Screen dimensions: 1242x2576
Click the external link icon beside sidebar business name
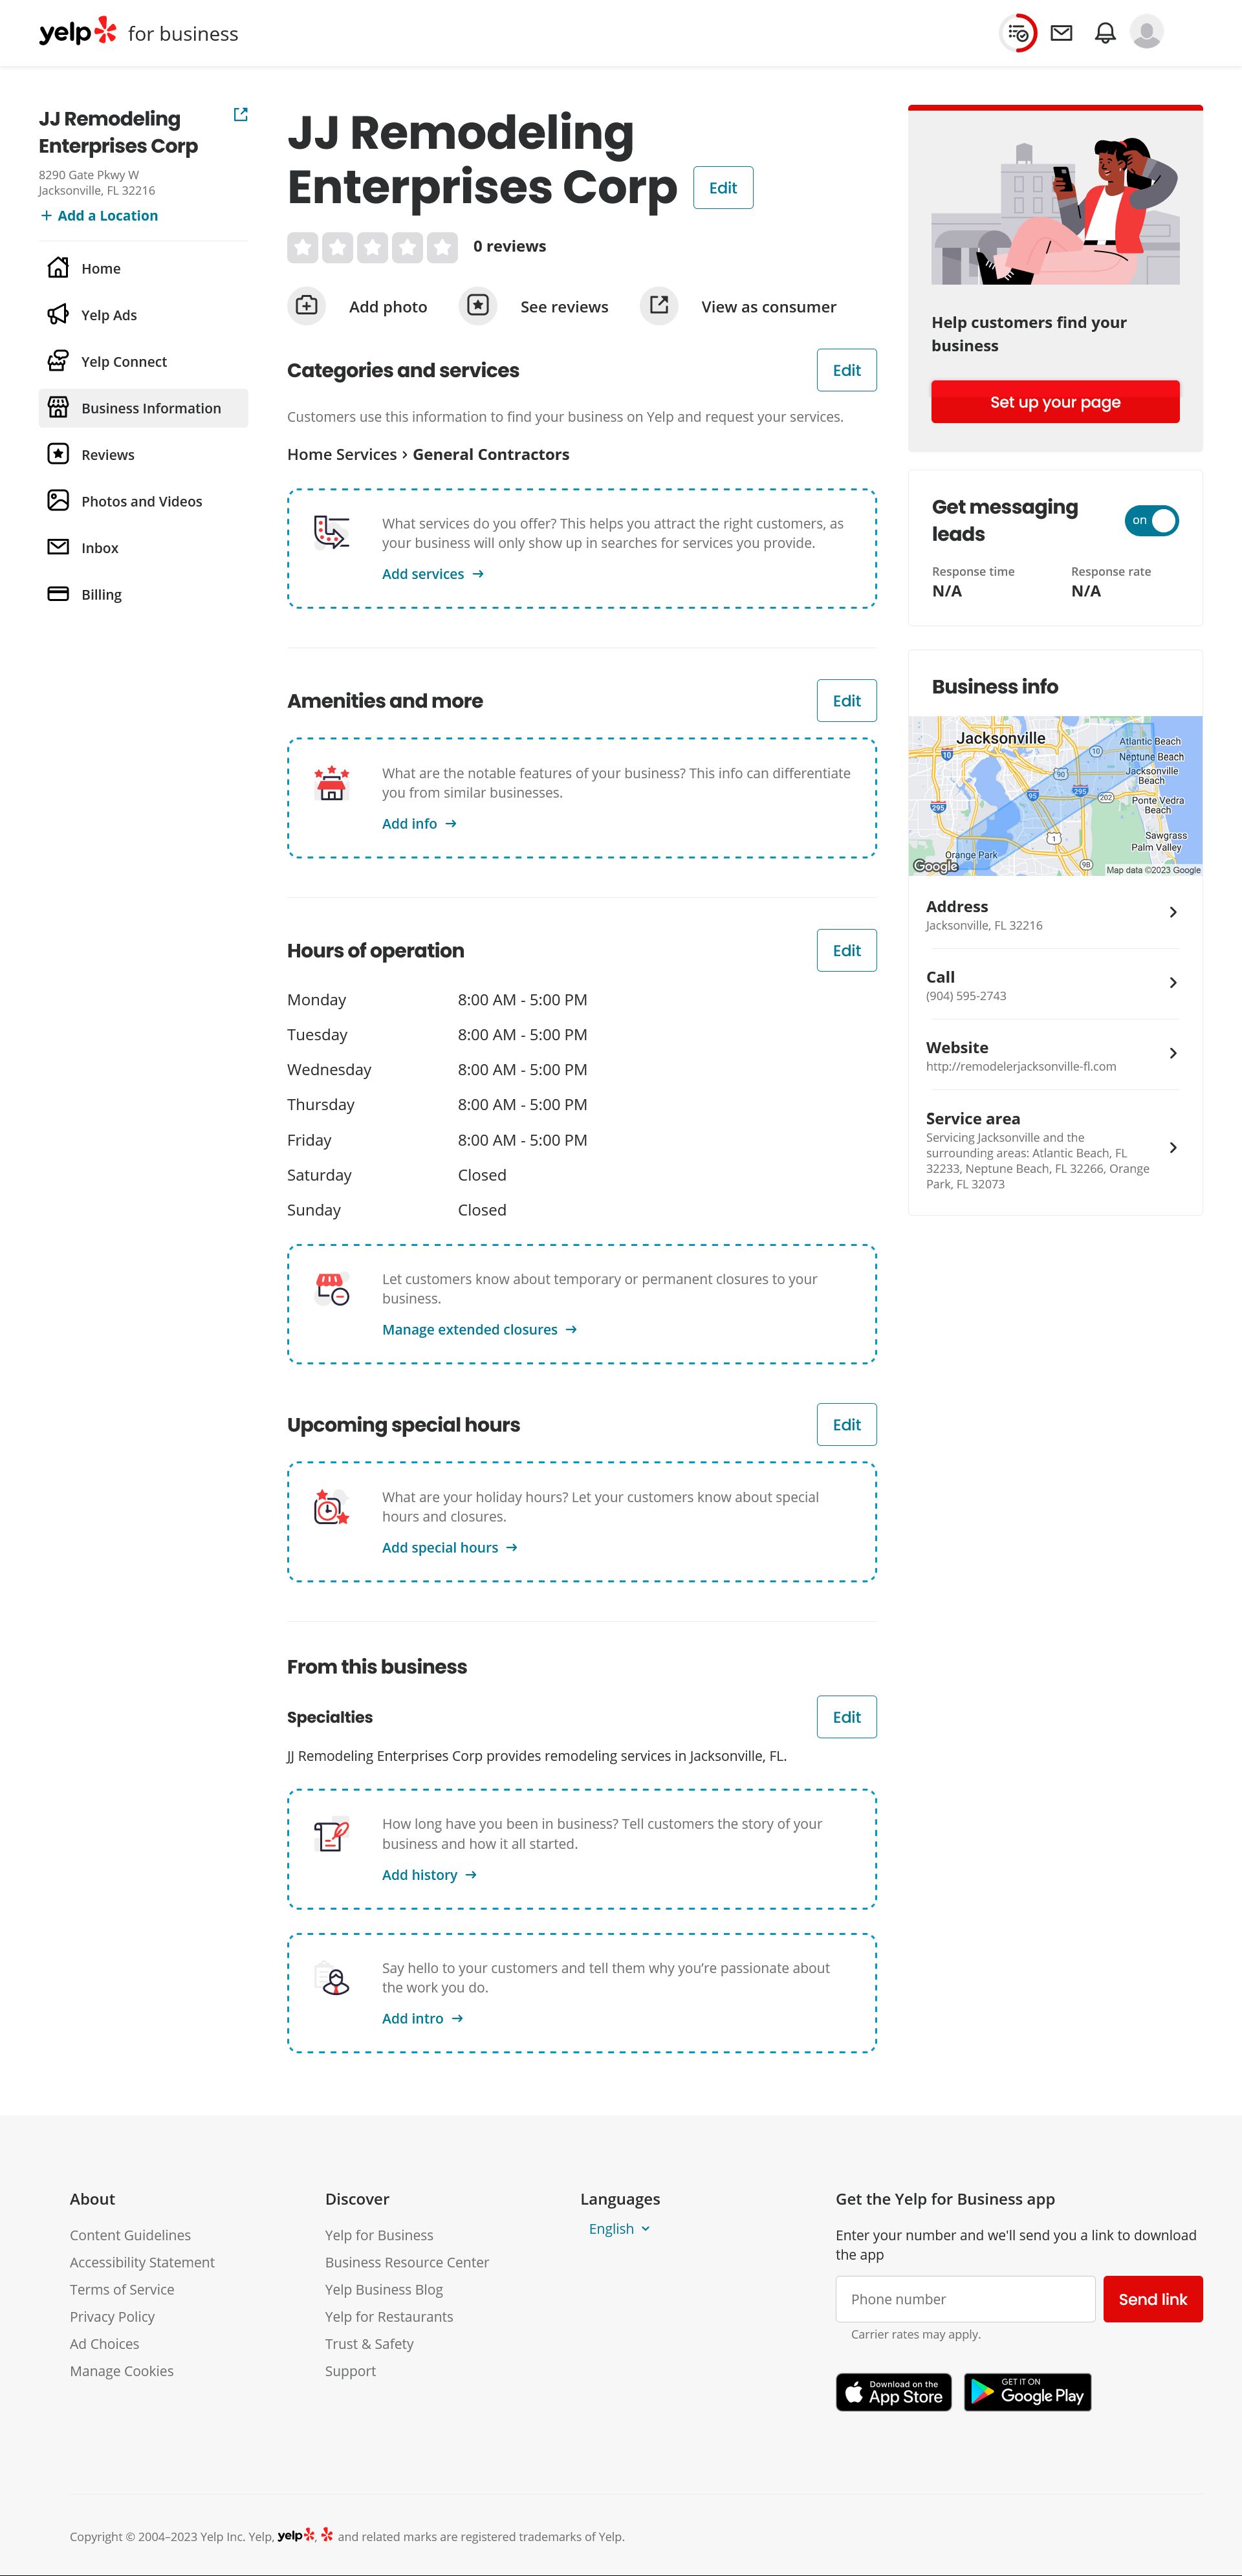tap(240, 115)
